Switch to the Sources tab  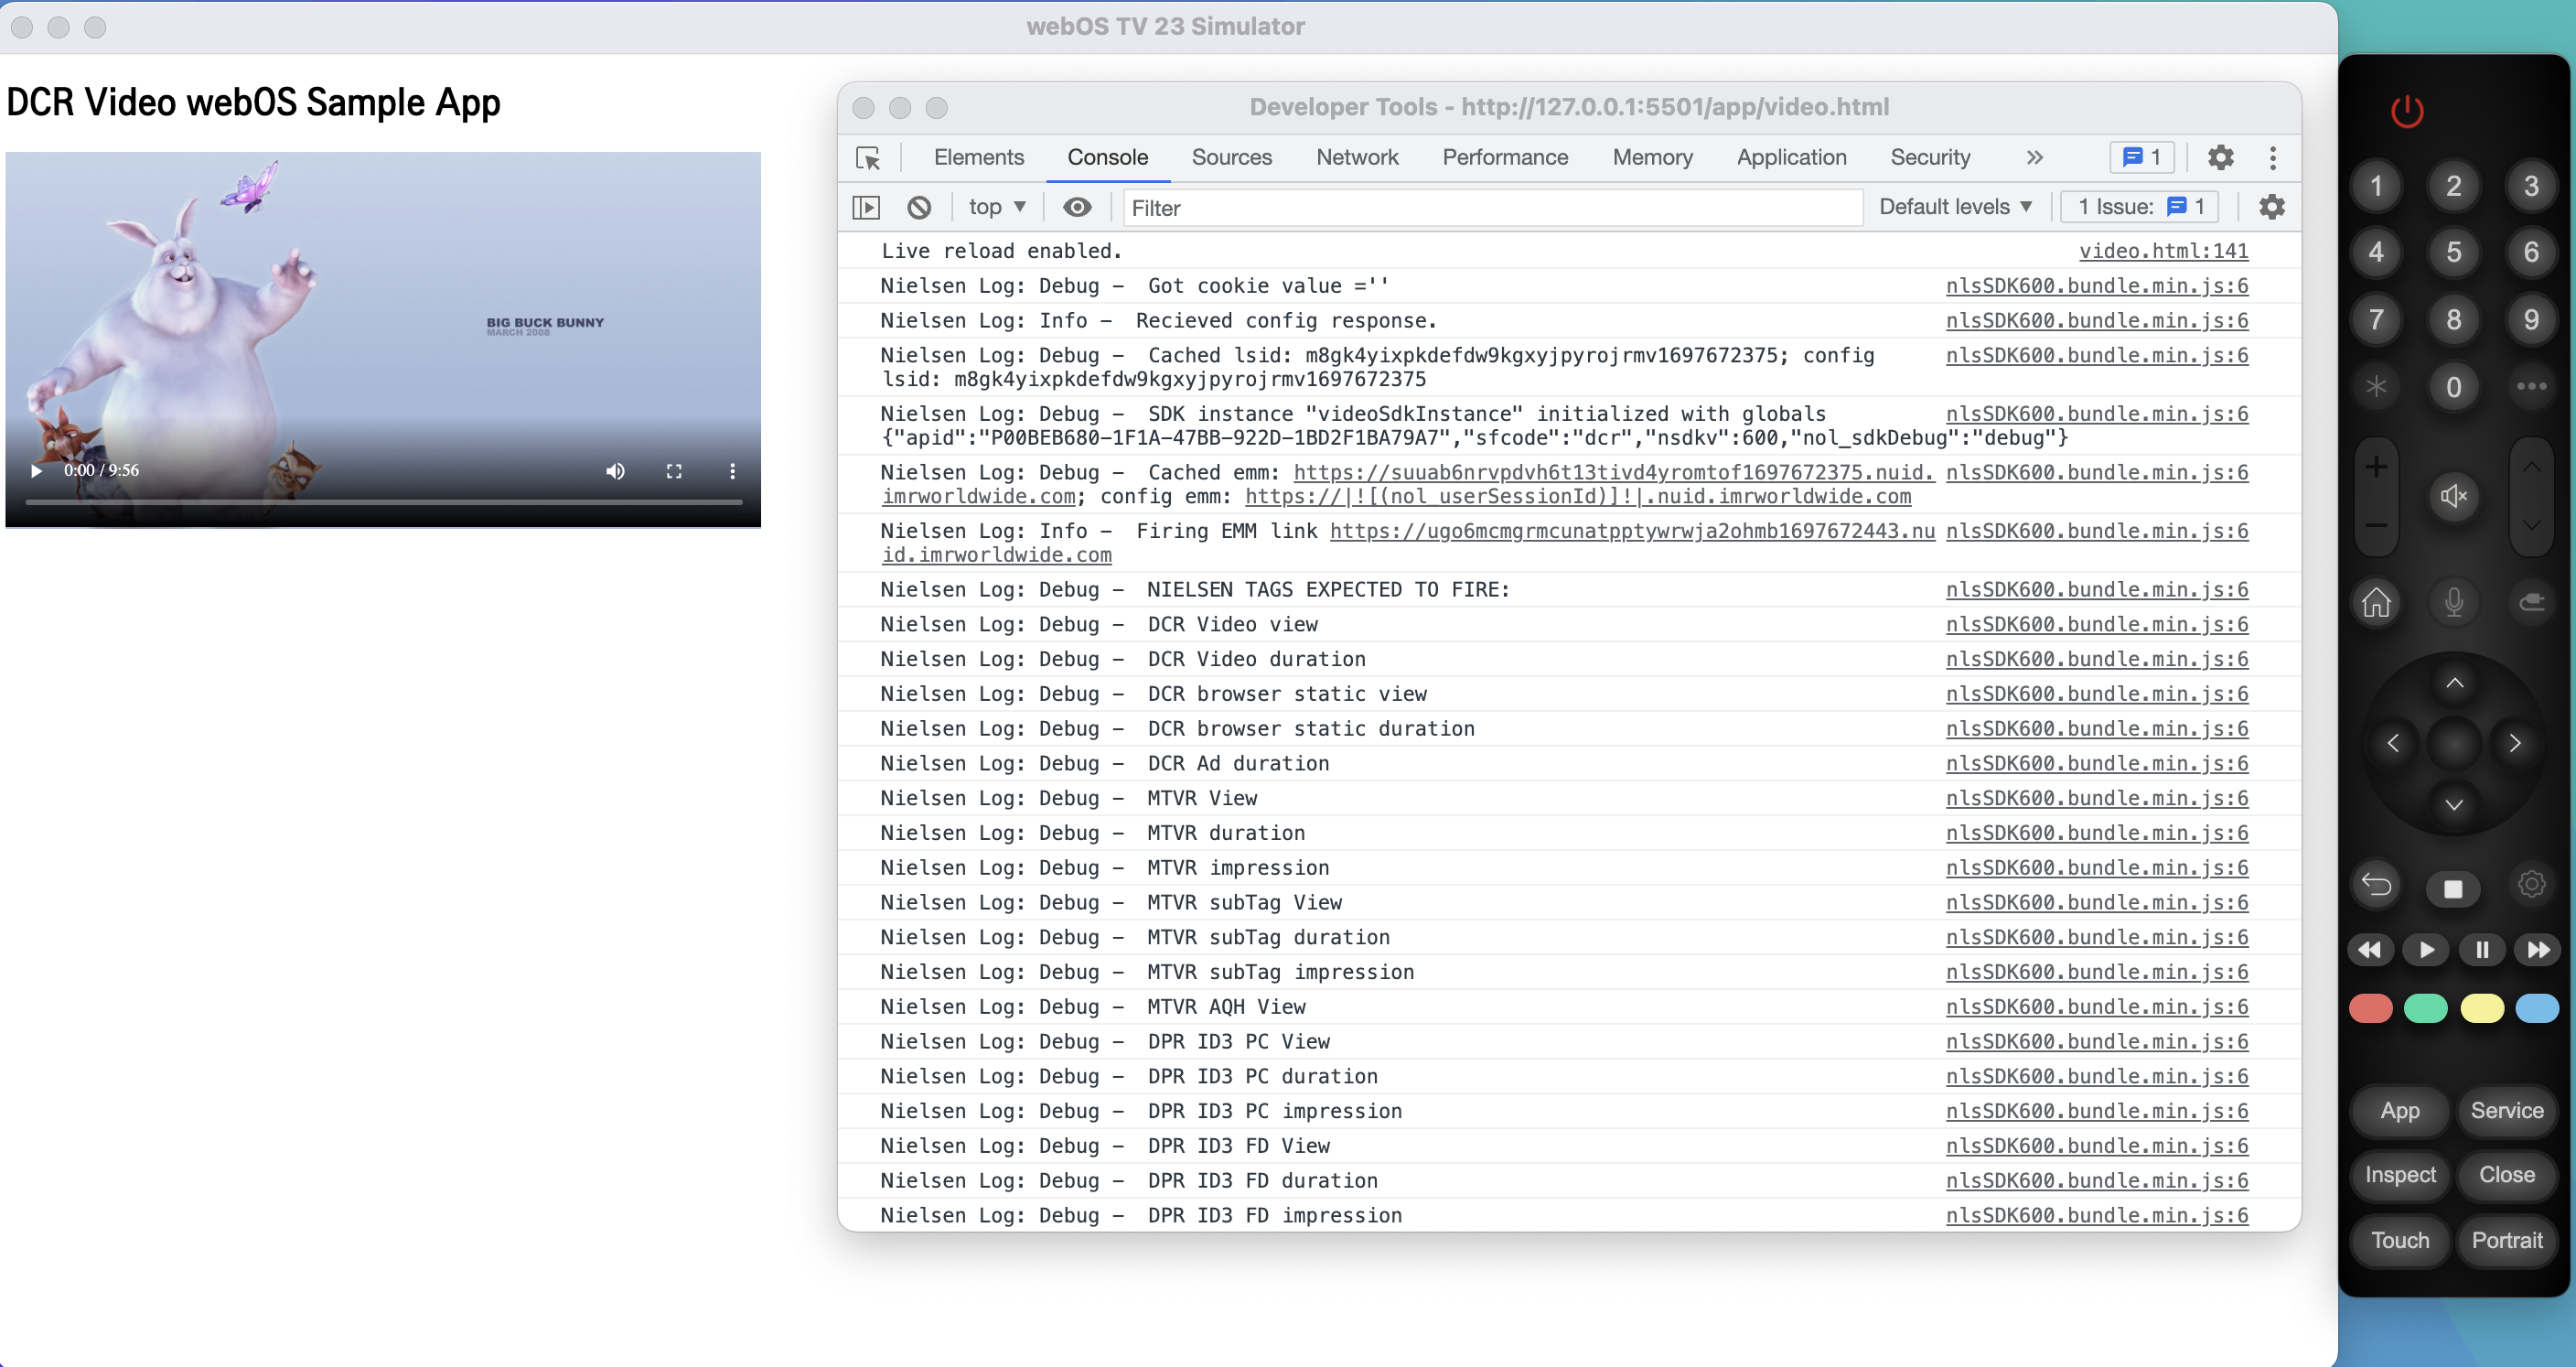pyautogui.click(x=1231, y=158)
